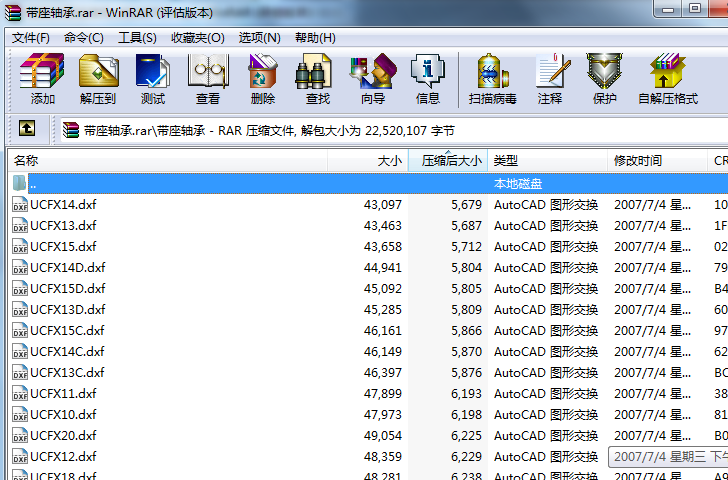Click the size value 43,463

(x=383, y=225)
